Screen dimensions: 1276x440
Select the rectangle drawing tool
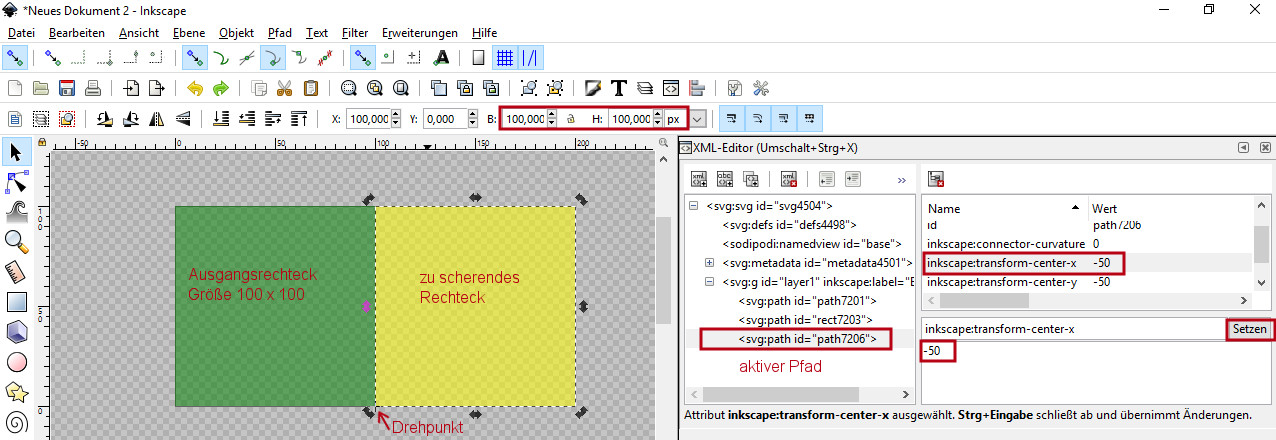[x=16, y=301]
